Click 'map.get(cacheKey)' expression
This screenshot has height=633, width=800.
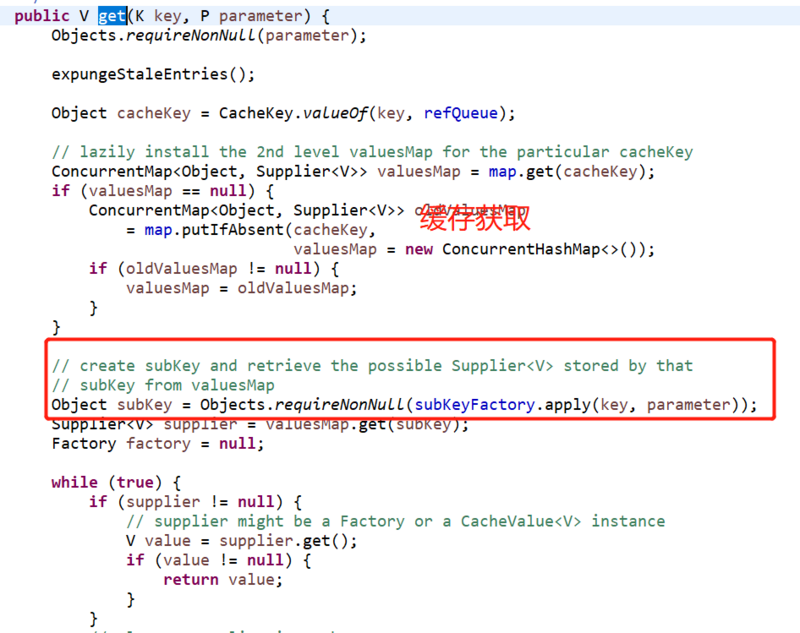coord(567,171)
